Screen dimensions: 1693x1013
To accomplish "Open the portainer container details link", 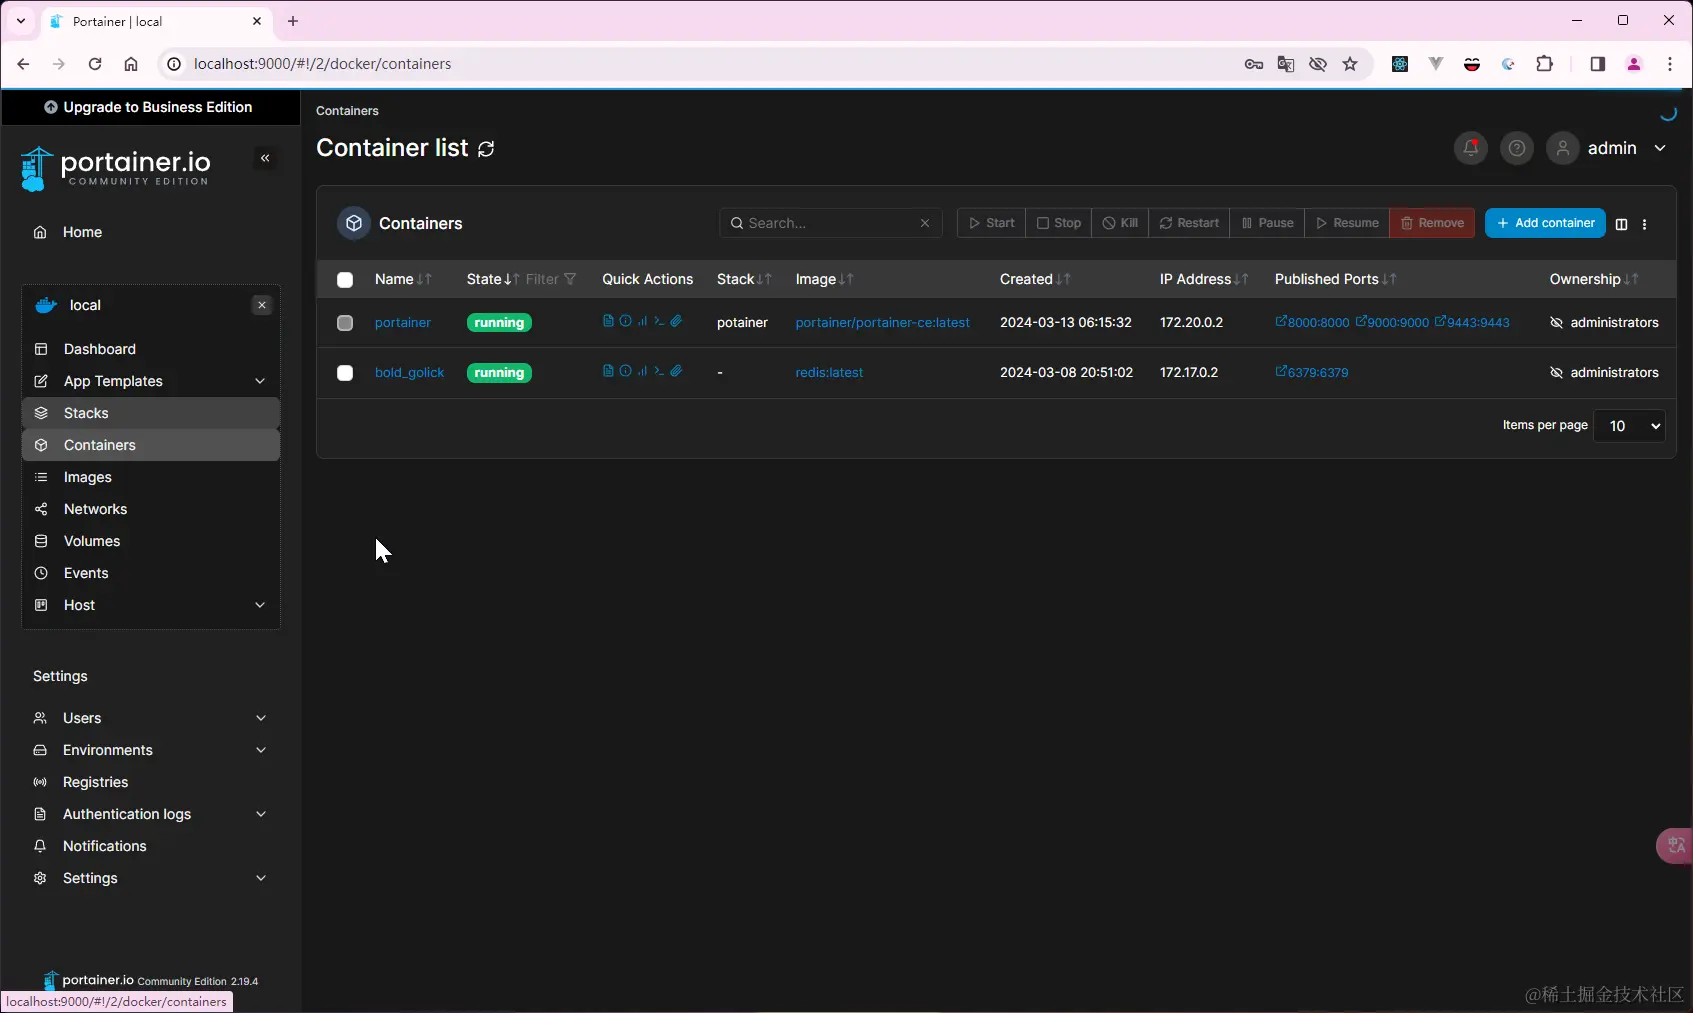I will [403, 323].
